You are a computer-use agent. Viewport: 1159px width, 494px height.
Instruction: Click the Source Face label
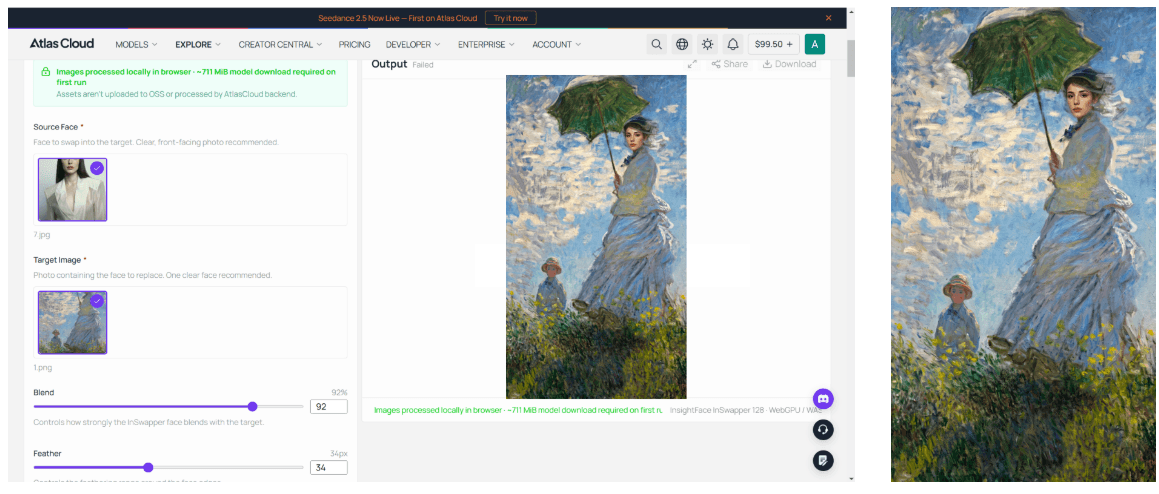[56, 127]
